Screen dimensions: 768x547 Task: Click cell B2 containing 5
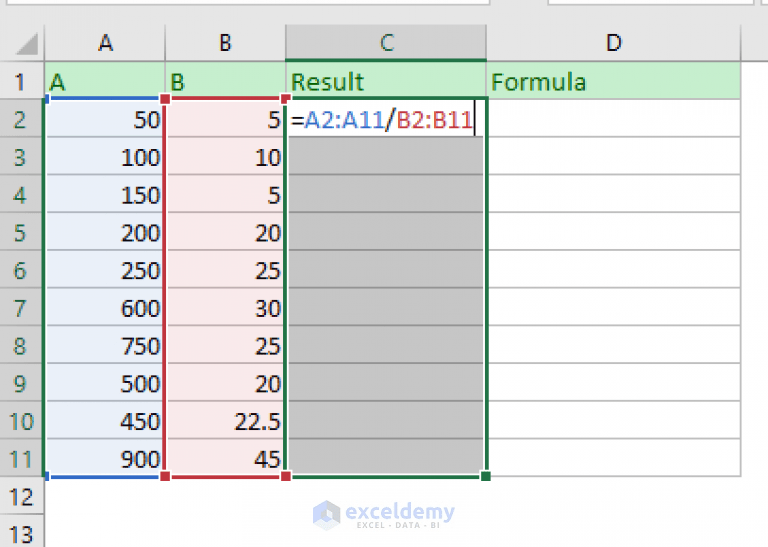coord(225,119)
